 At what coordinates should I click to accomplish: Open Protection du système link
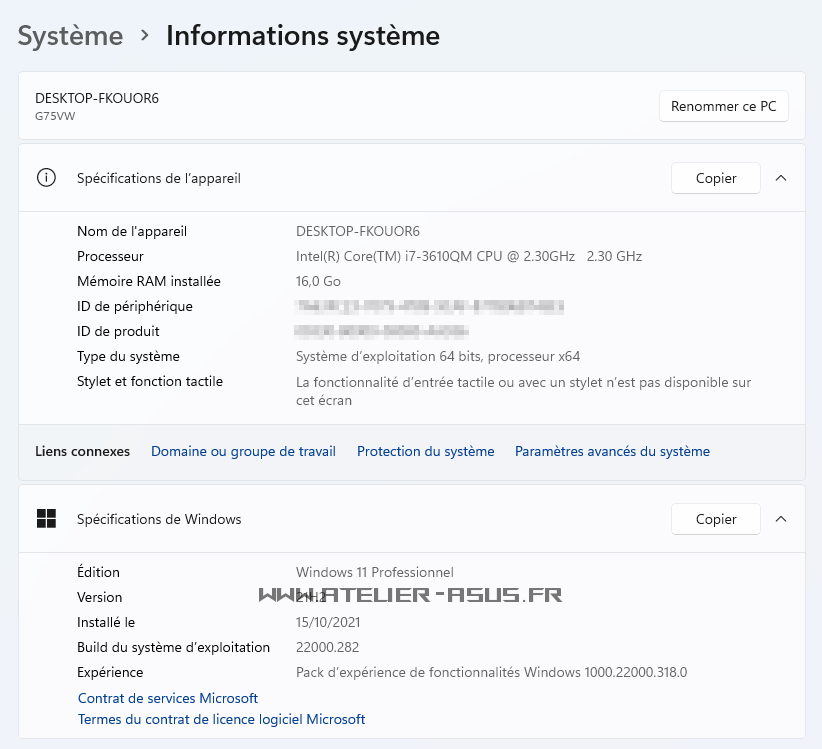(x=425, y=451)
